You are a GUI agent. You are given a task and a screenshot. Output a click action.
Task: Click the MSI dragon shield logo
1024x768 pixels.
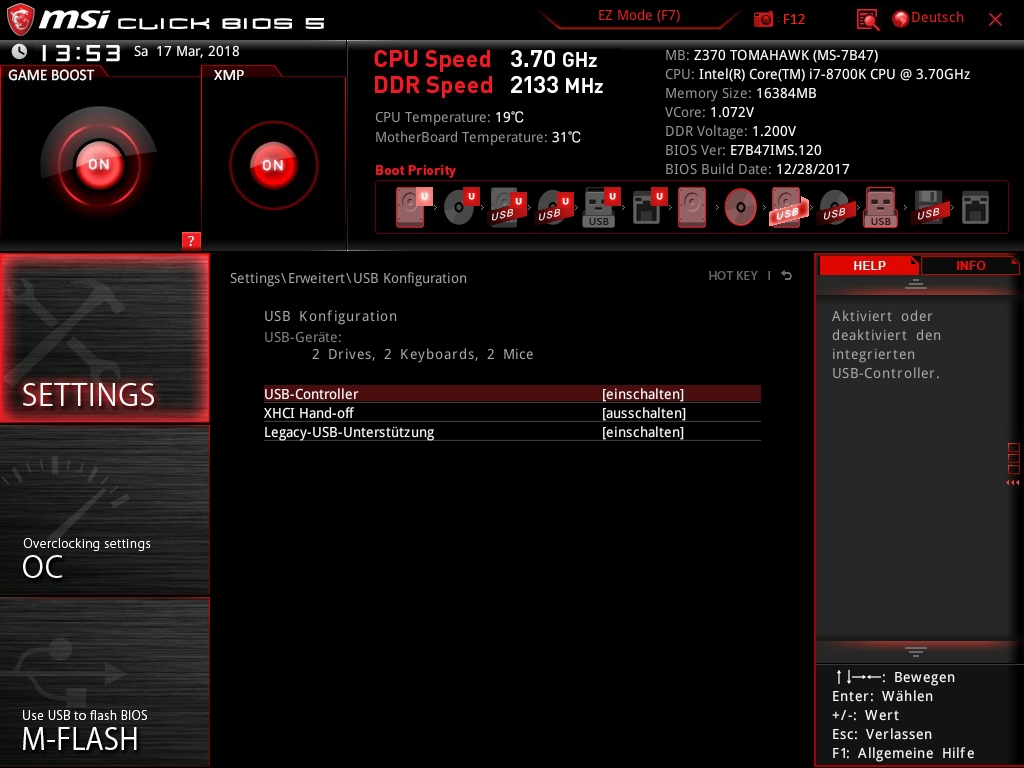(x=20, y=19)
